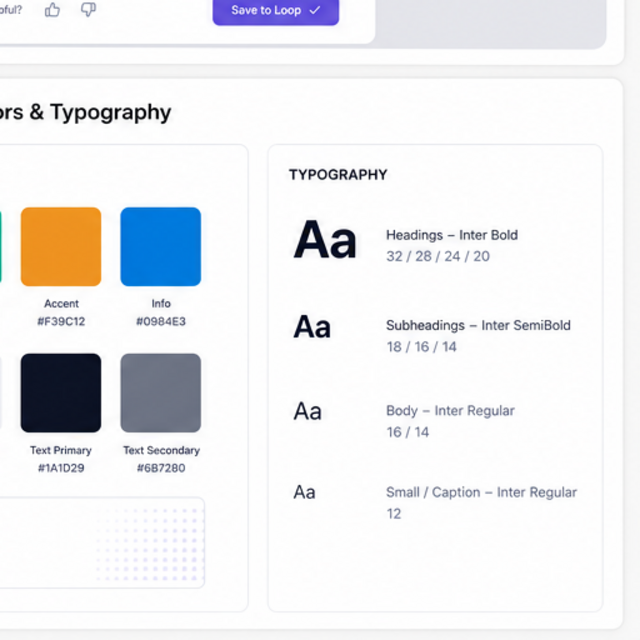Click the Accent swatch label
Viewport: 640px width, 640px height.
(x=61, y=304)
